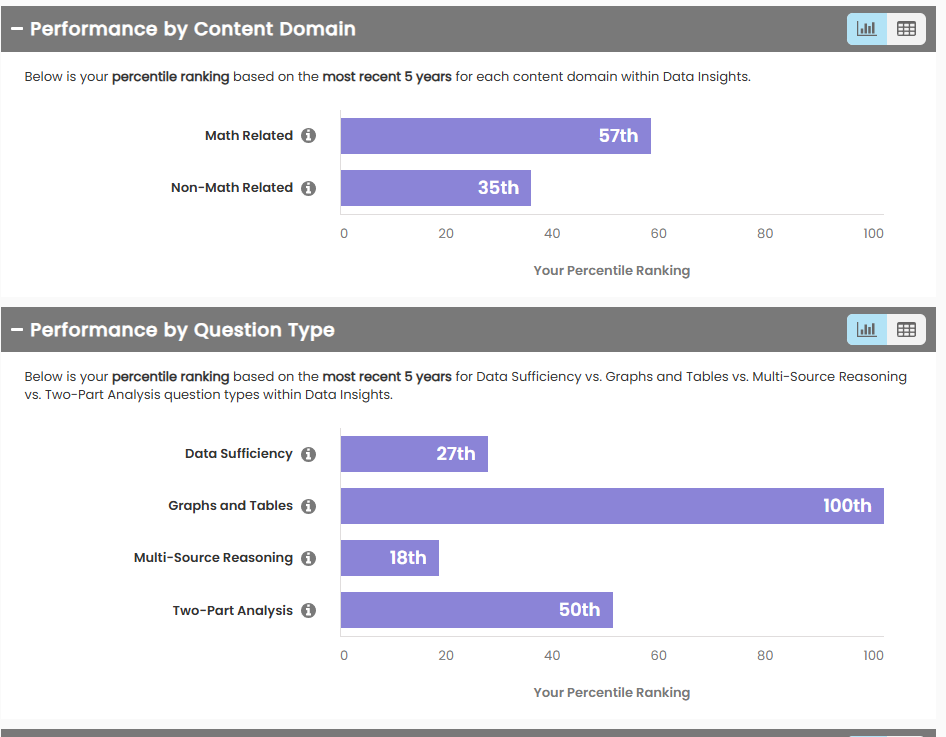The height and width of the screenshot is (737, 946).
Task: Open Data Sufficiency info tooltip icon
Action: click(308, 454)
